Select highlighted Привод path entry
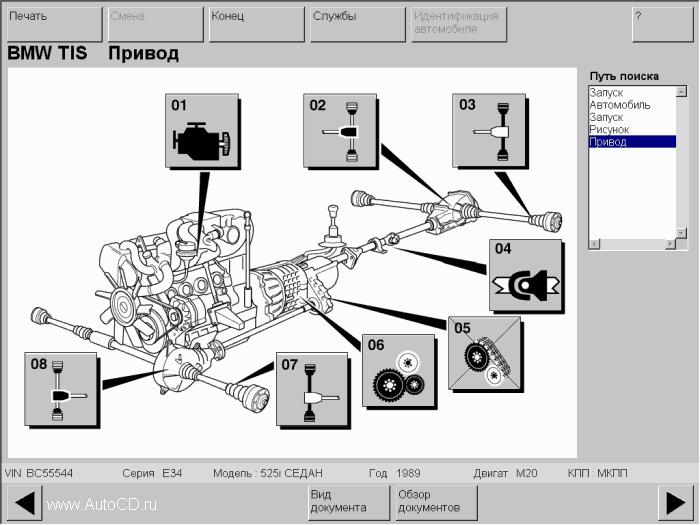The image size is (700, 525). coord(632,142)
